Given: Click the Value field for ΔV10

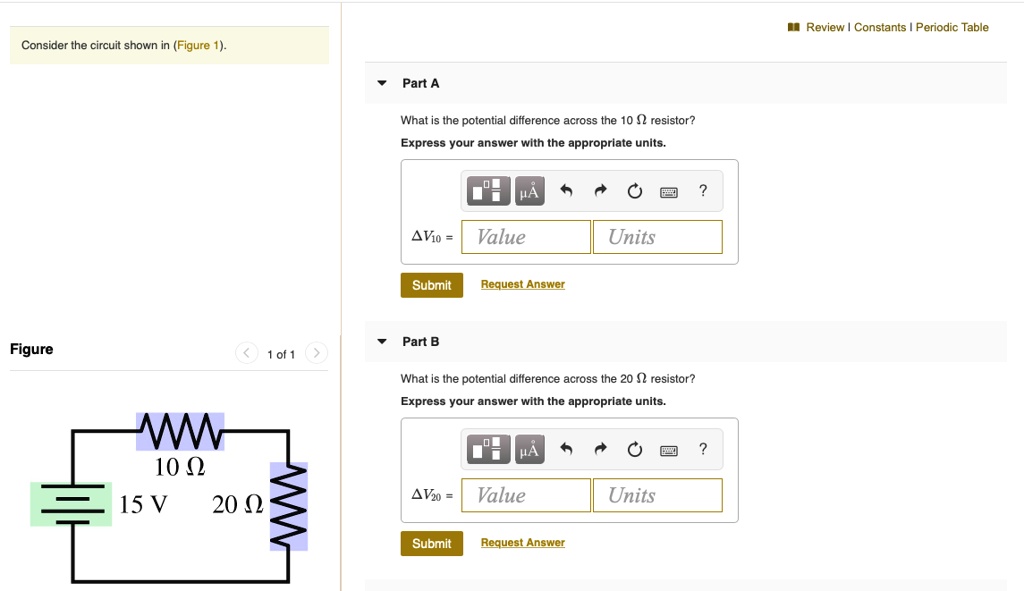Looking at the screenshot, I should pos(526,236).
